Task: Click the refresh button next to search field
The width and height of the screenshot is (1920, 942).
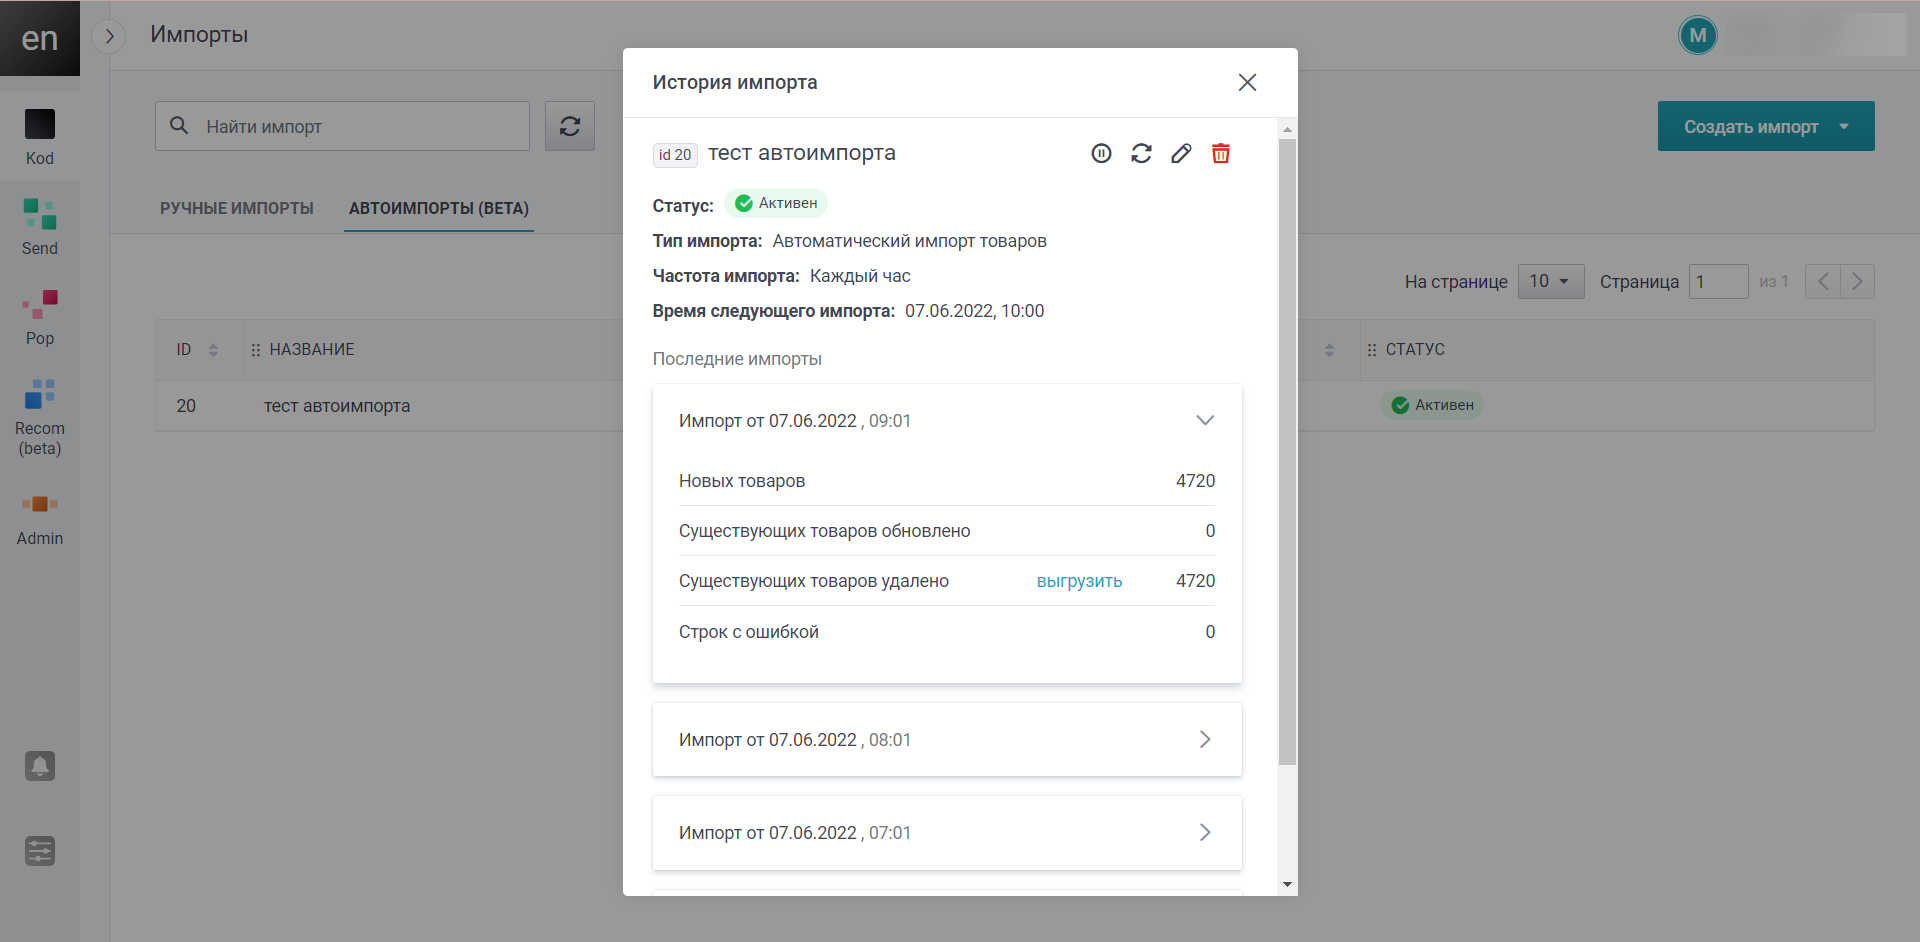Action: (x=570, y=126)
